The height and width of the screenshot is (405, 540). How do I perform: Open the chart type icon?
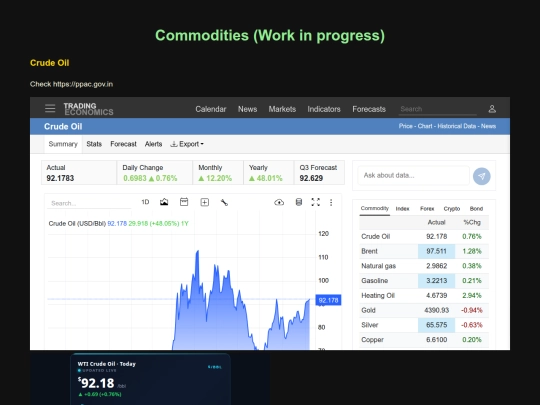[x=164, y=202]
